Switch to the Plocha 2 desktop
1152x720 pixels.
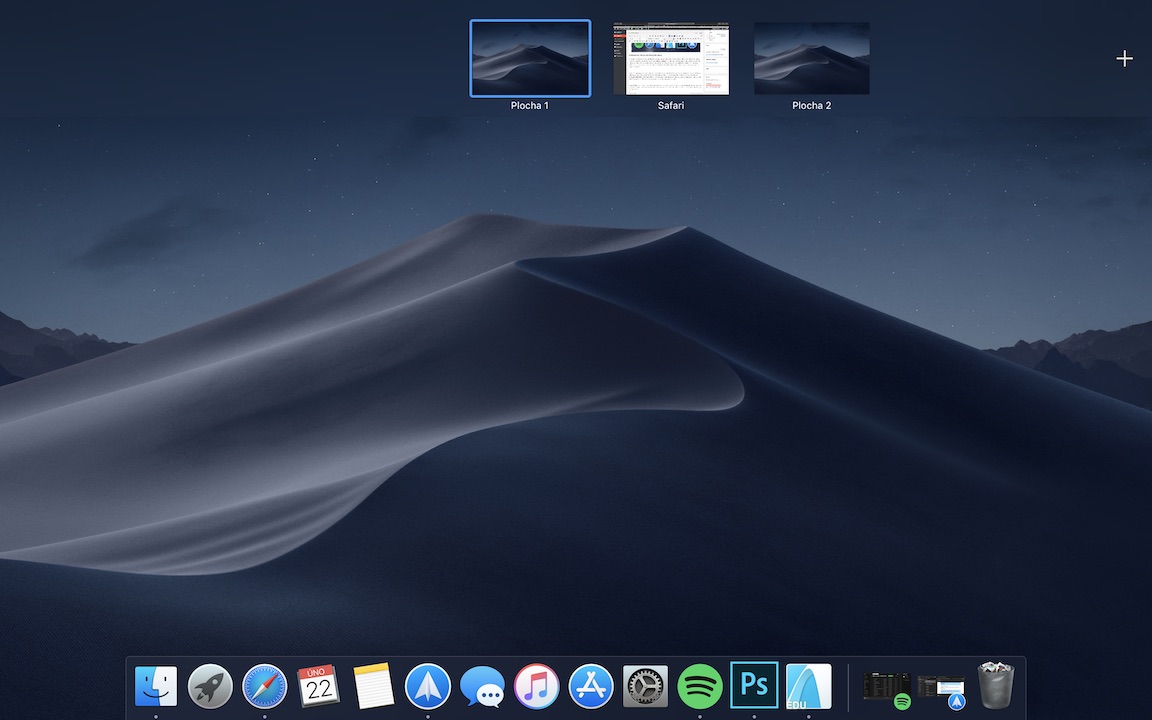coord(811,59)
